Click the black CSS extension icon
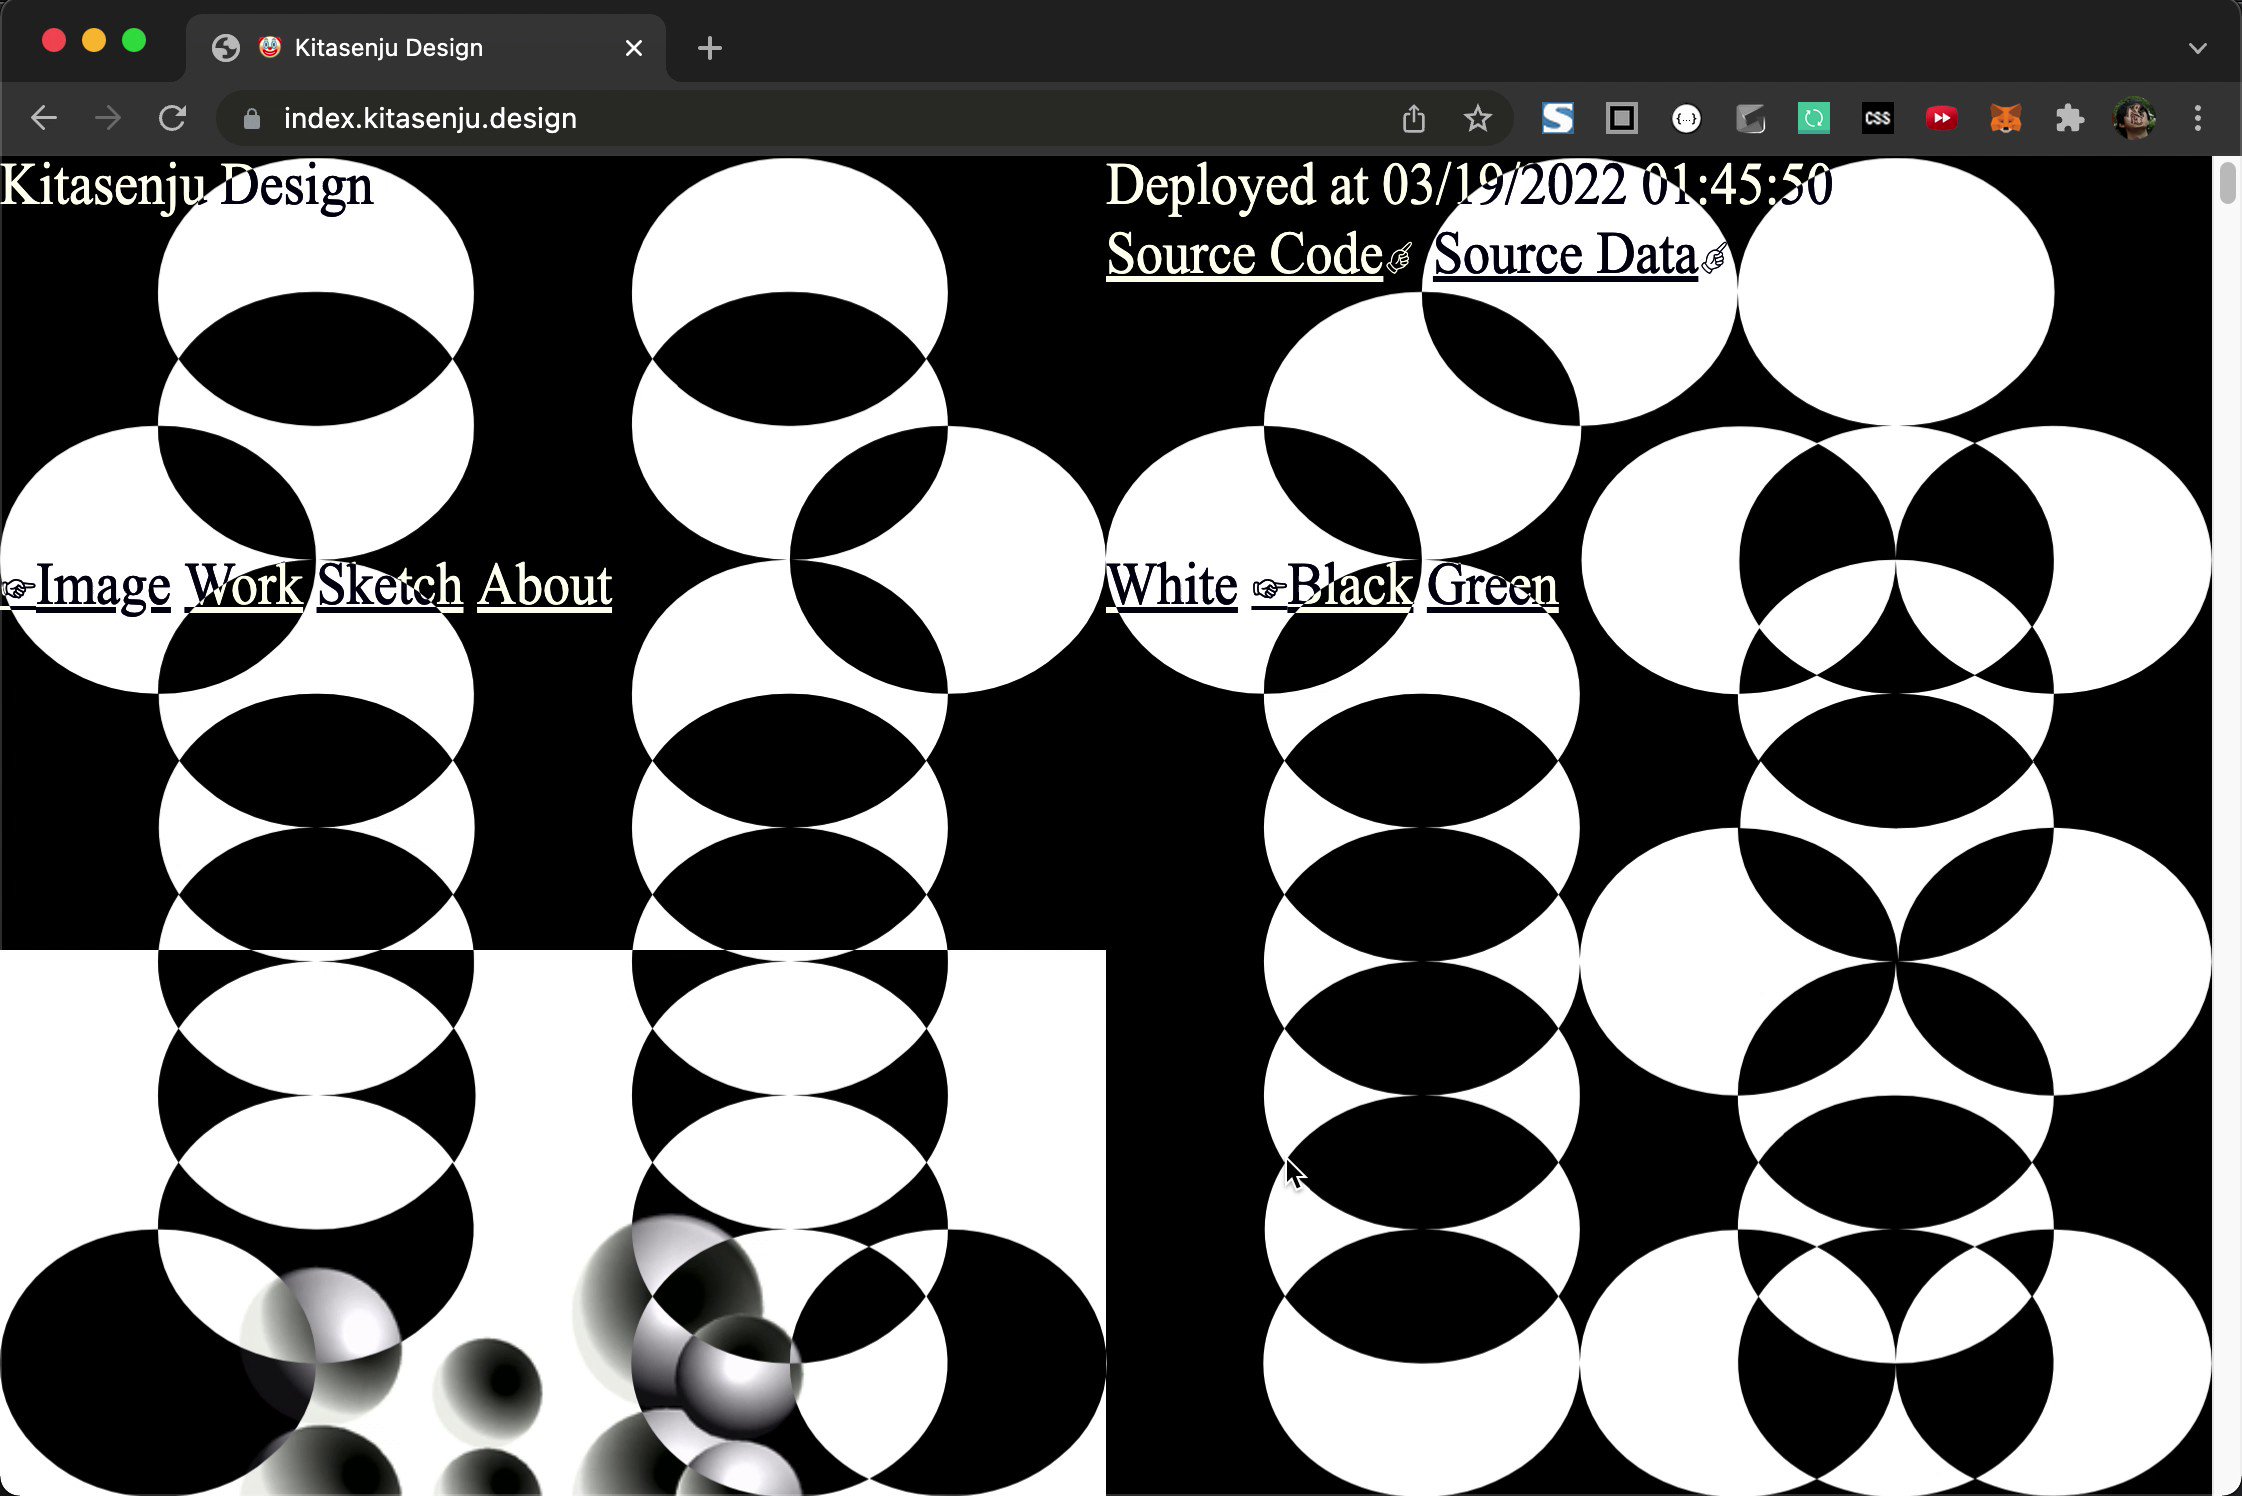This screenshot has height=1496, width=2242. click(1877, 119)
